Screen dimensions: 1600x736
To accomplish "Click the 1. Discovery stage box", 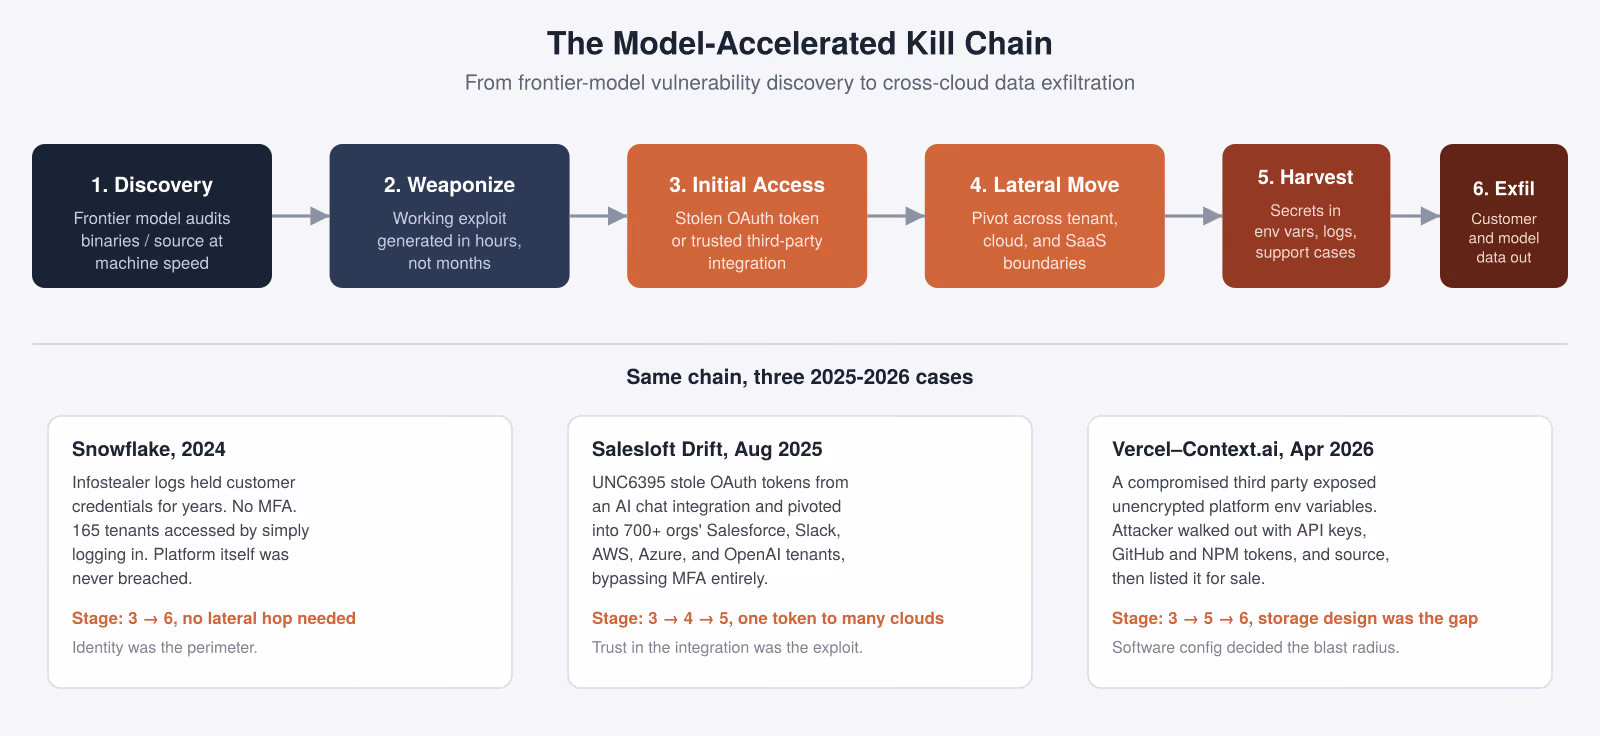I will click(x=152, y=216).
